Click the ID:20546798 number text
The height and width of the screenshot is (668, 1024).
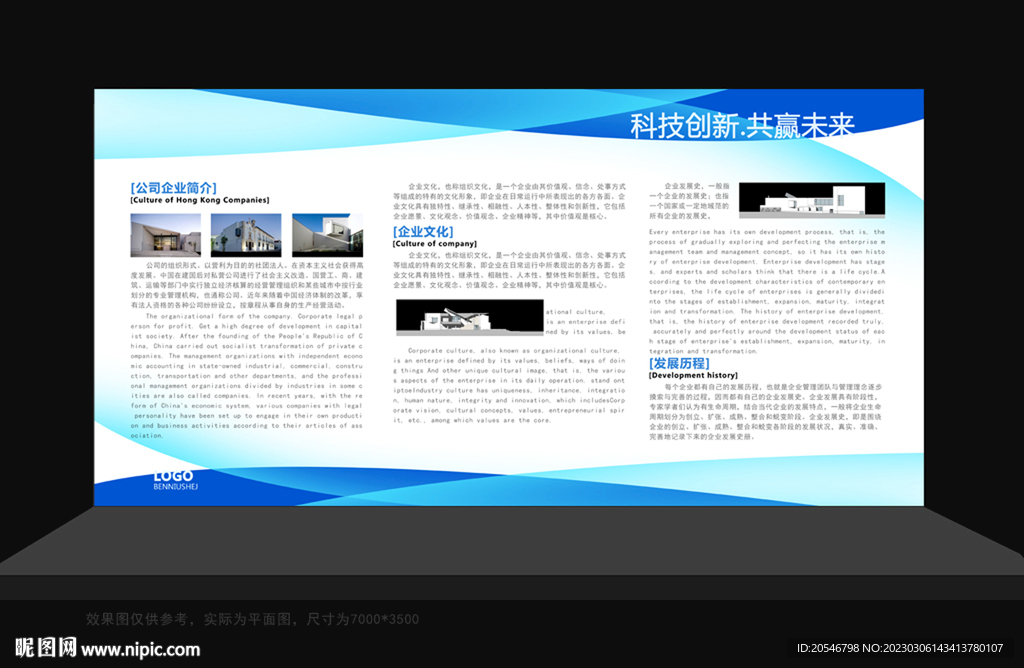coord(827,648)
